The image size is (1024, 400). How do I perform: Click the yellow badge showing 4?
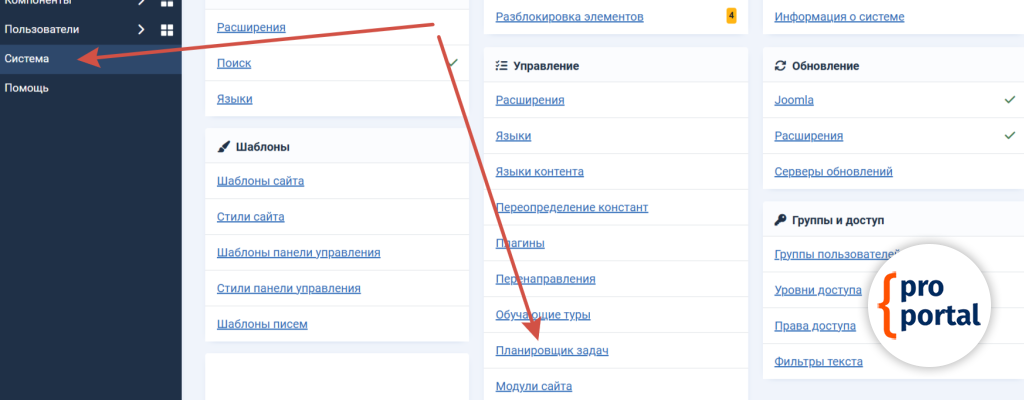pos(731,16)
